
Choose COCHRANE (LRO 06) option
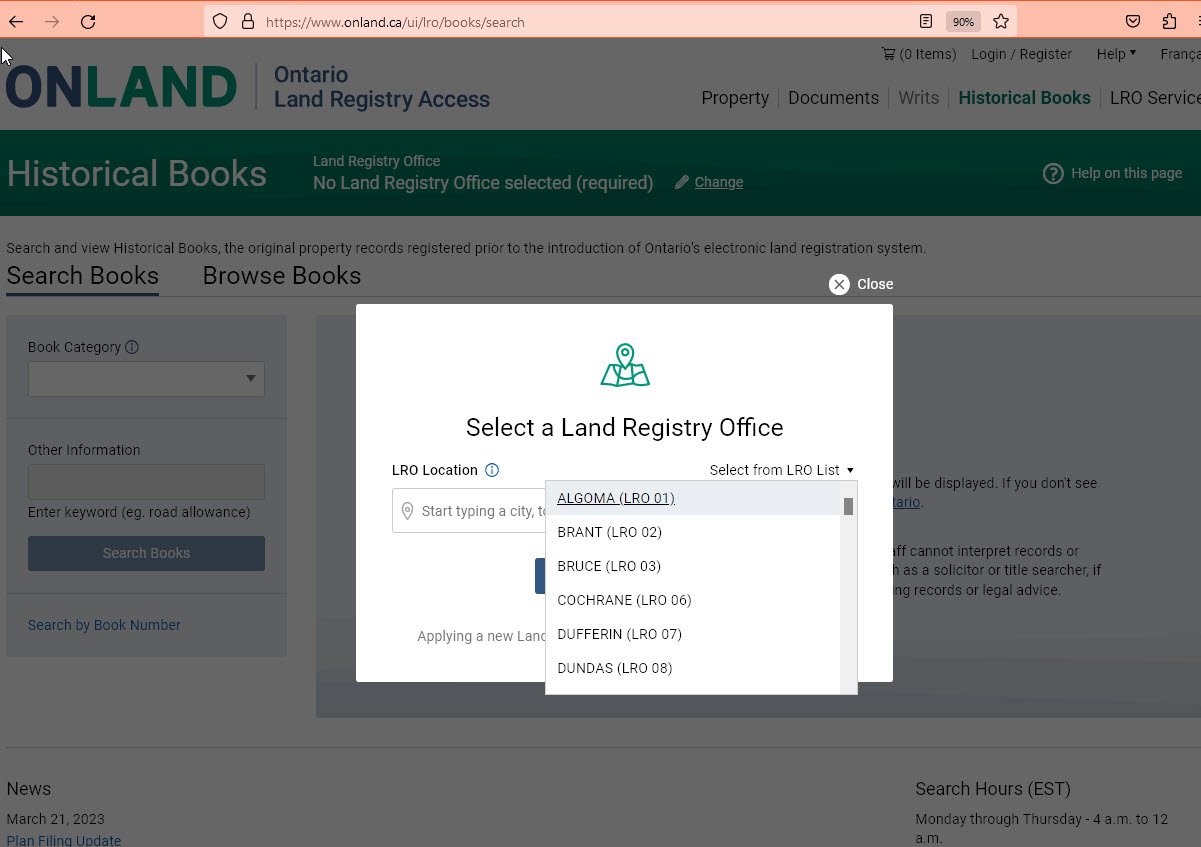pos(624,600)
